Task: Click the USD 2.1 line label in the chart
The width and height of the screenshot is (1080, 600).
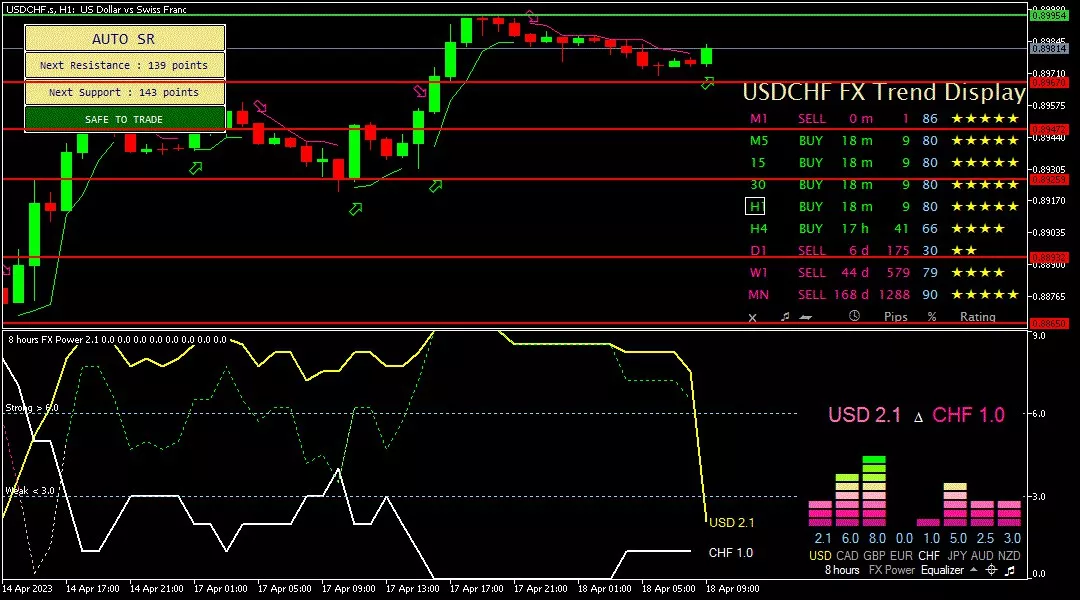Action: (731, 522)
